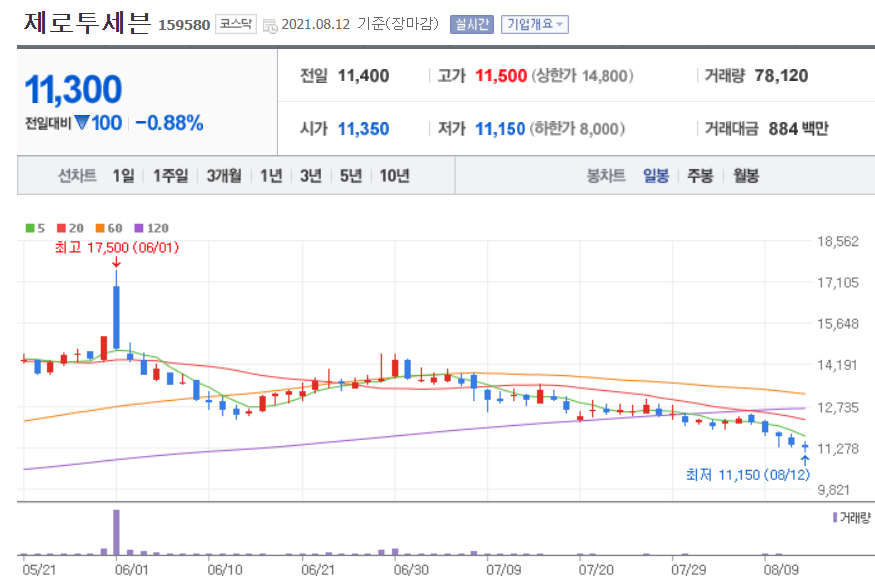
Task: Select the 10년 line chart period
Action: click(395, 176)
